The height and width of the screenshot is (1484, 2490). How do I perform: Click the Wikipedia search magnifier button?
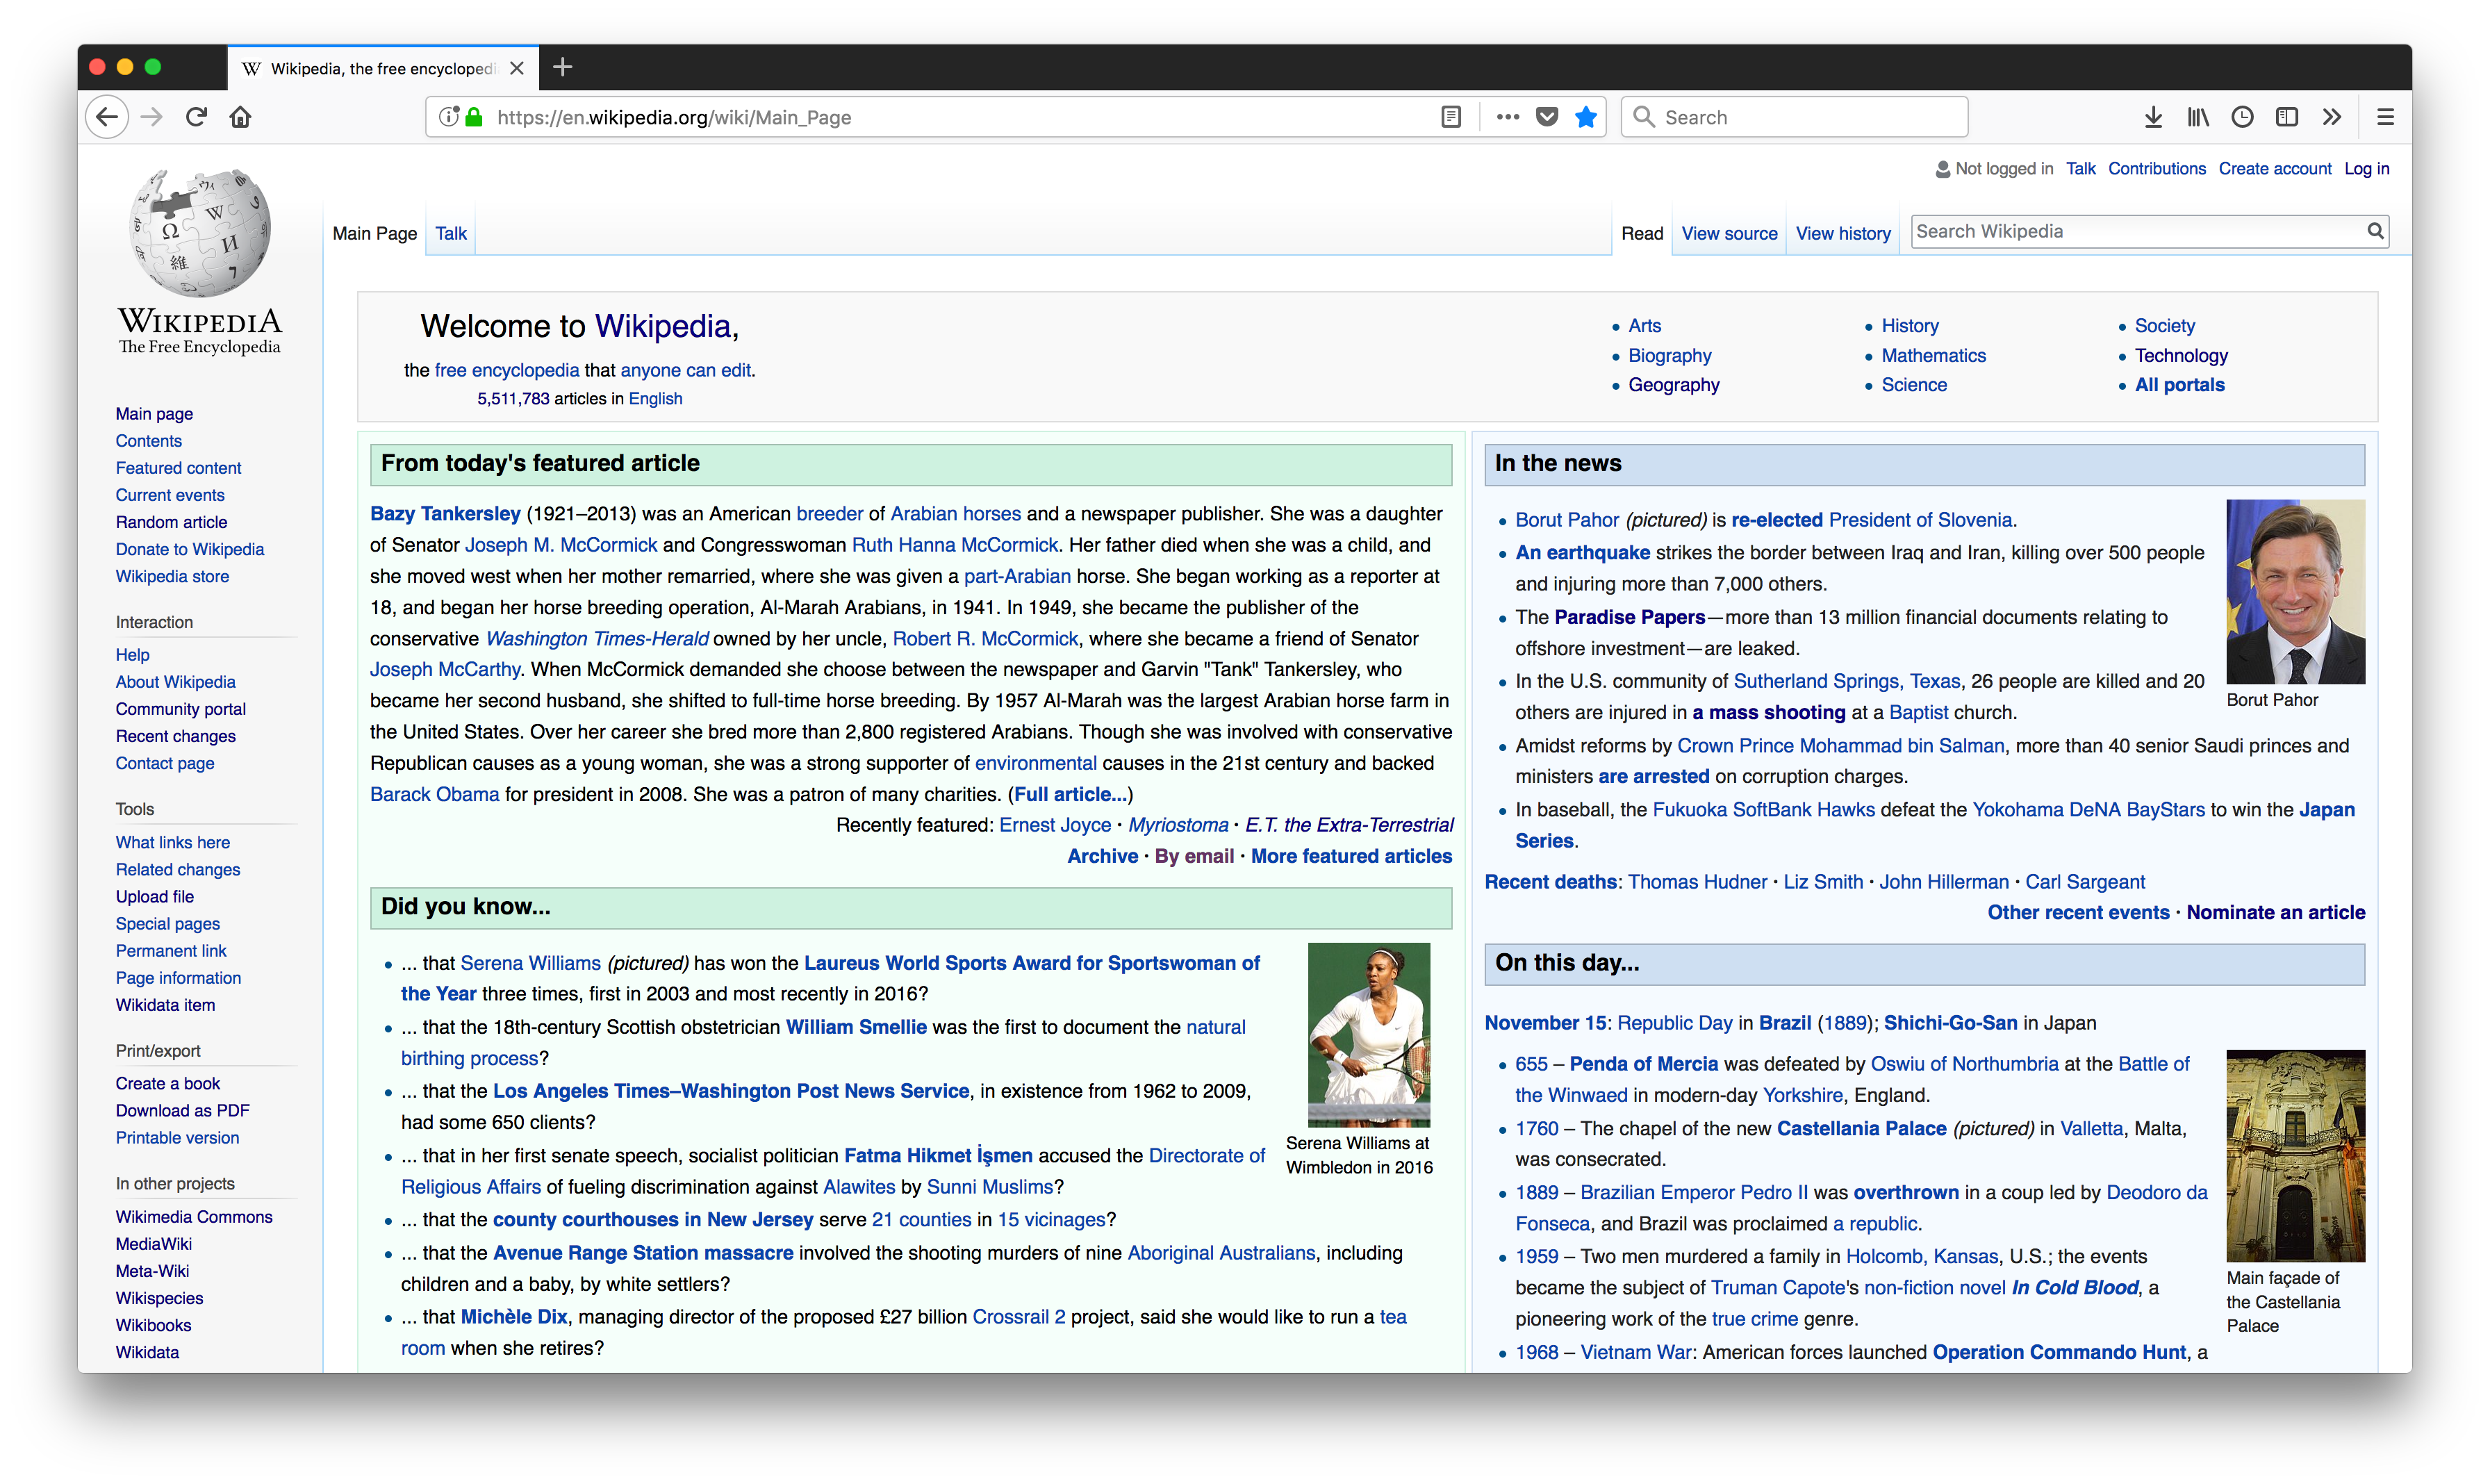[2375, 231]
